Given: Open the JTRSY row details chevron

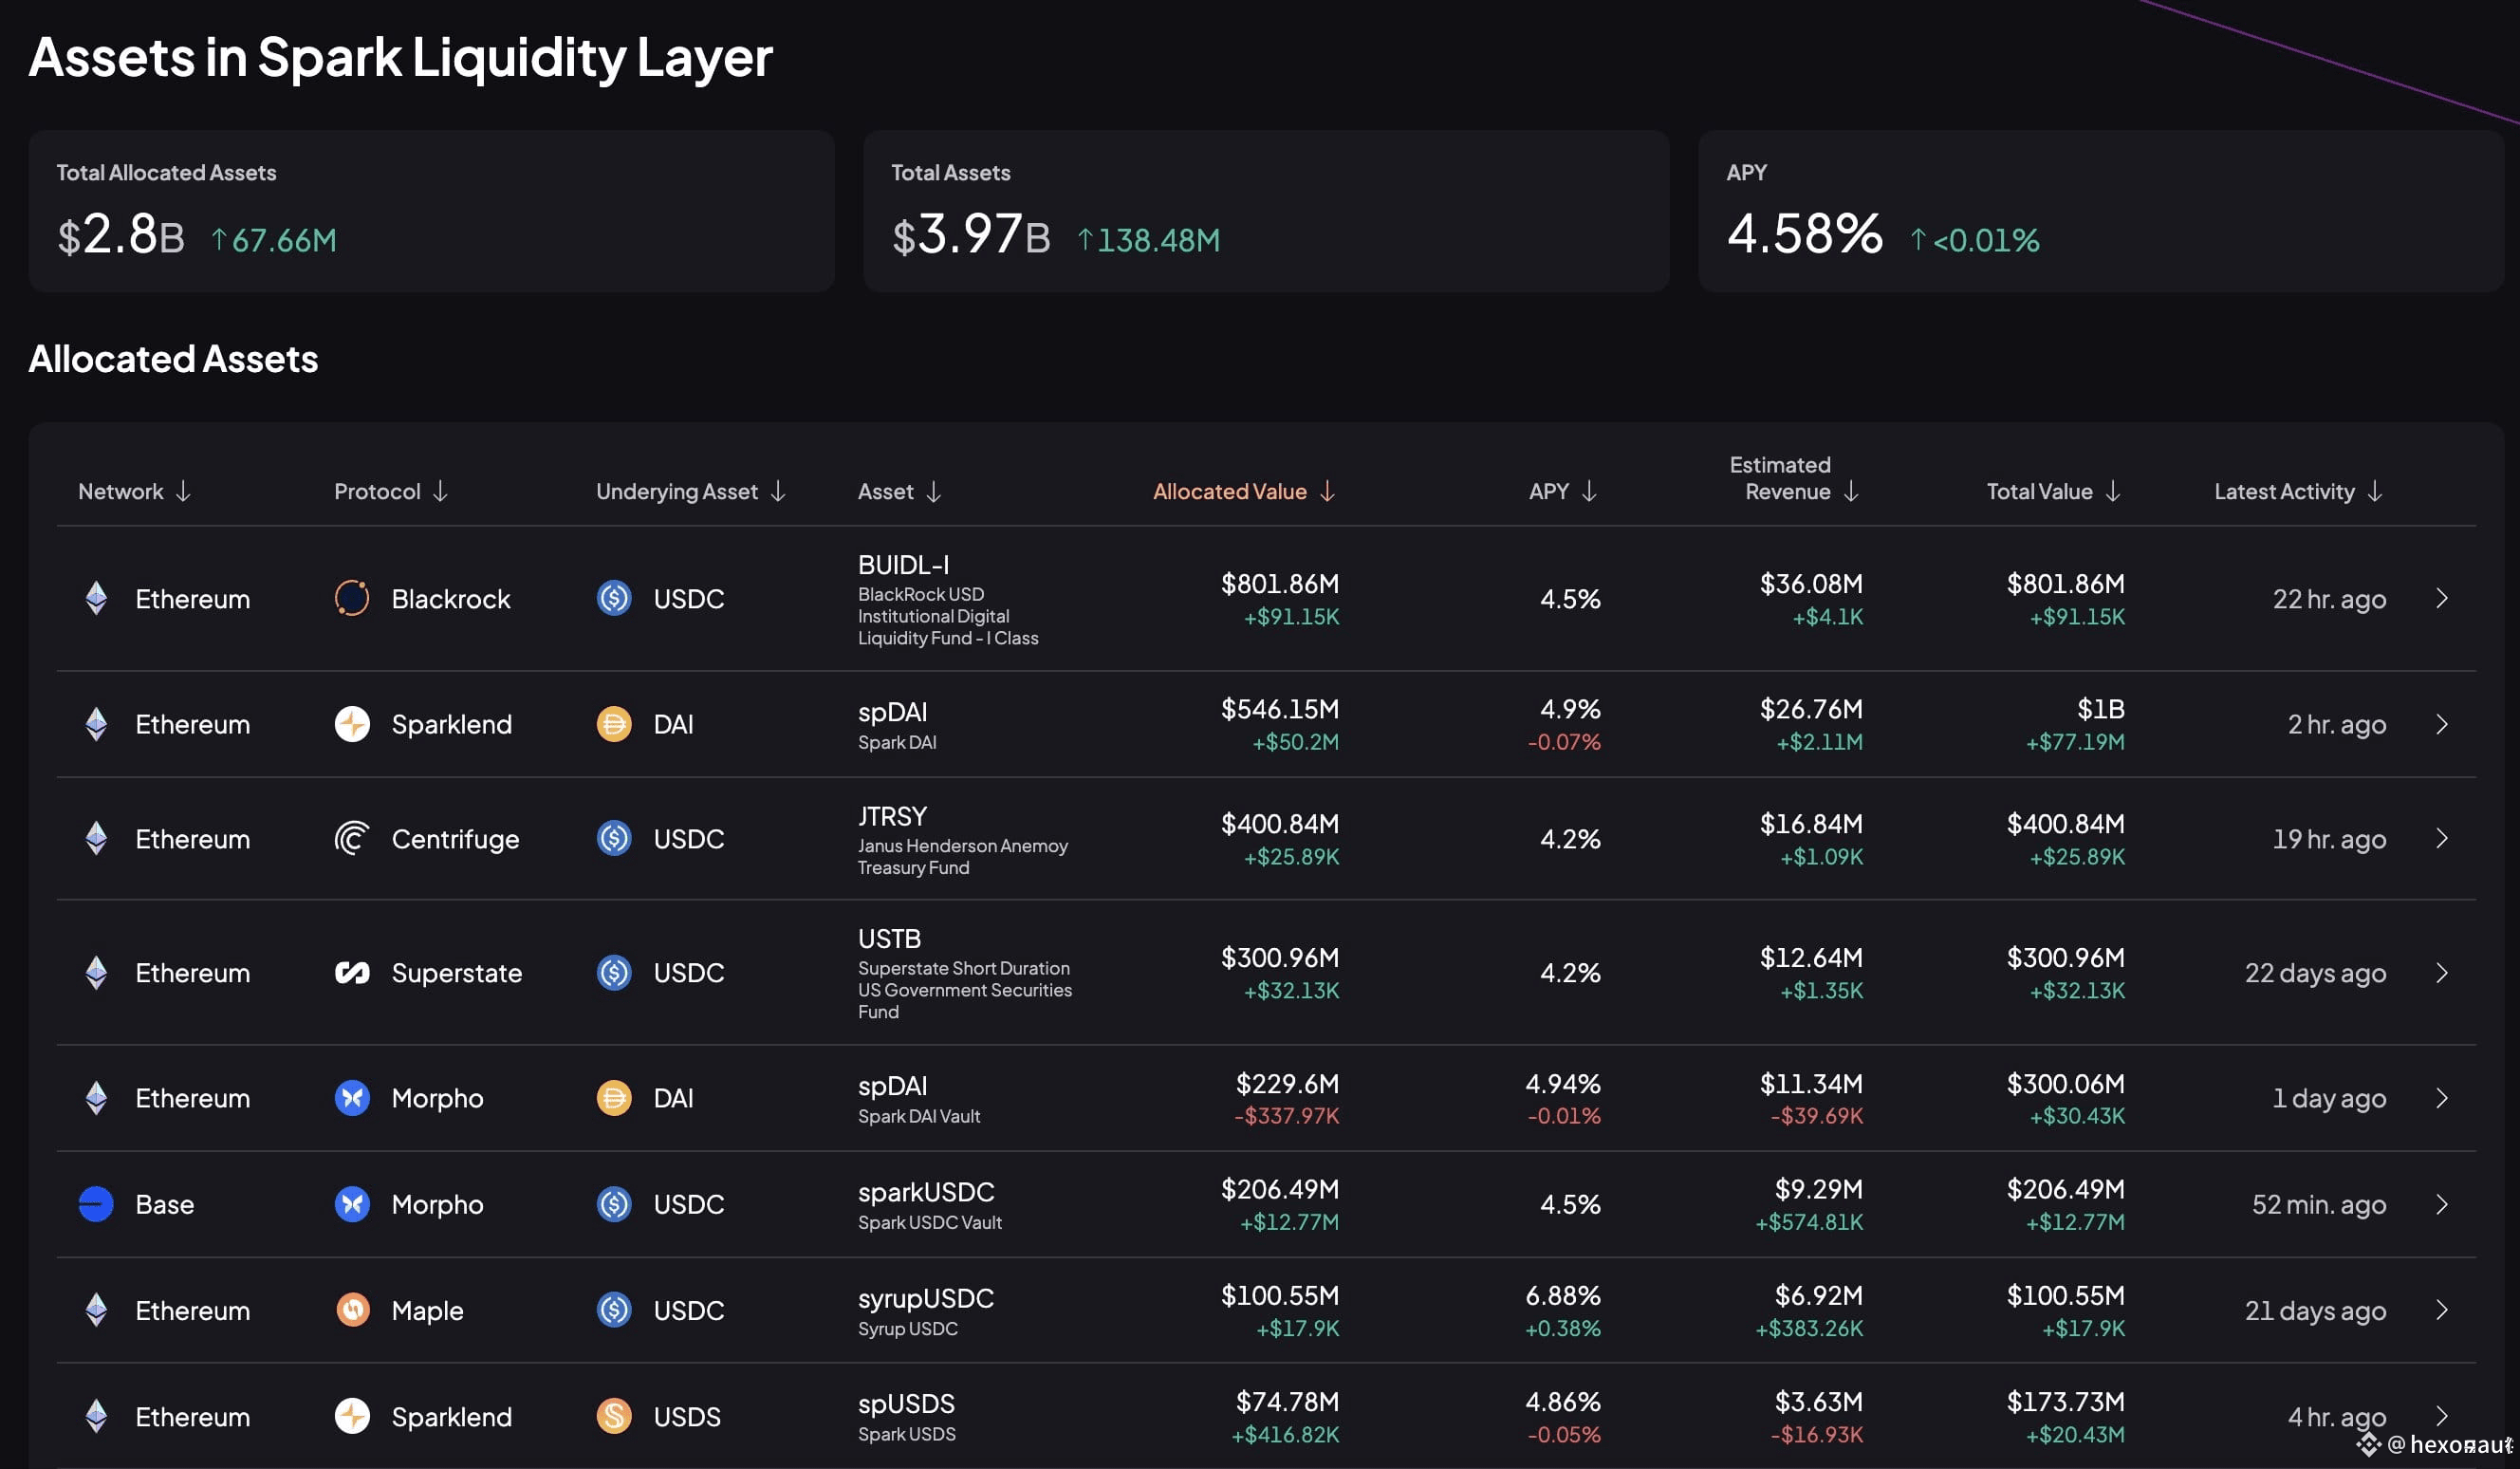Looking at the screenshot, I should (2441, 838).
